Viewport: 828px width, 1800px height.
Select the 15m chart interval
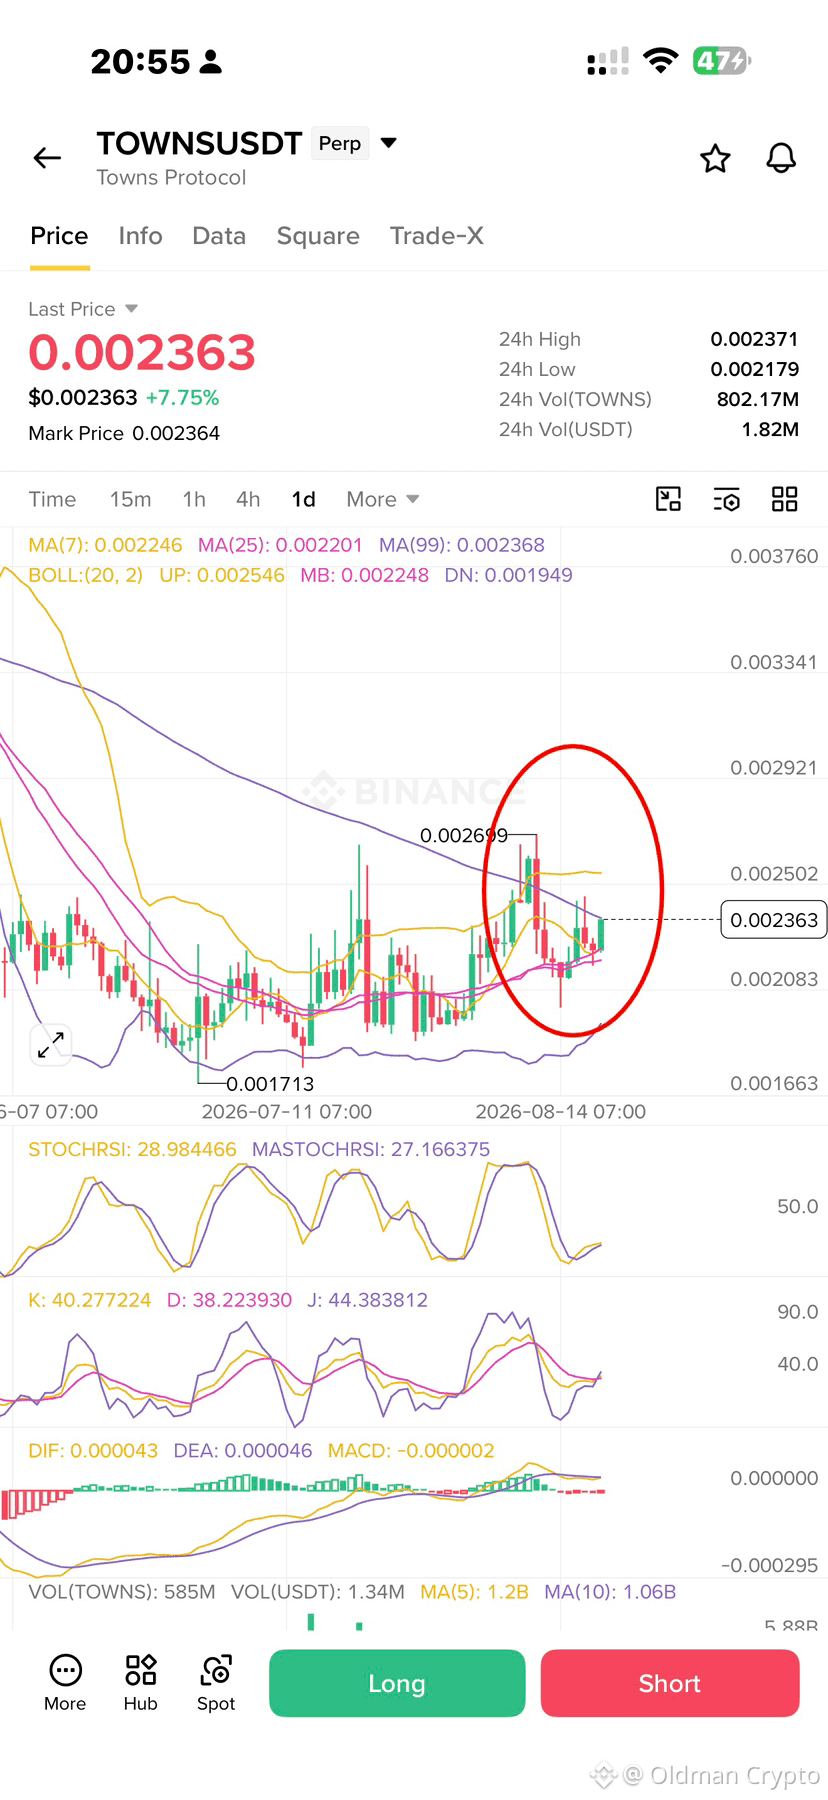point(130,499)
